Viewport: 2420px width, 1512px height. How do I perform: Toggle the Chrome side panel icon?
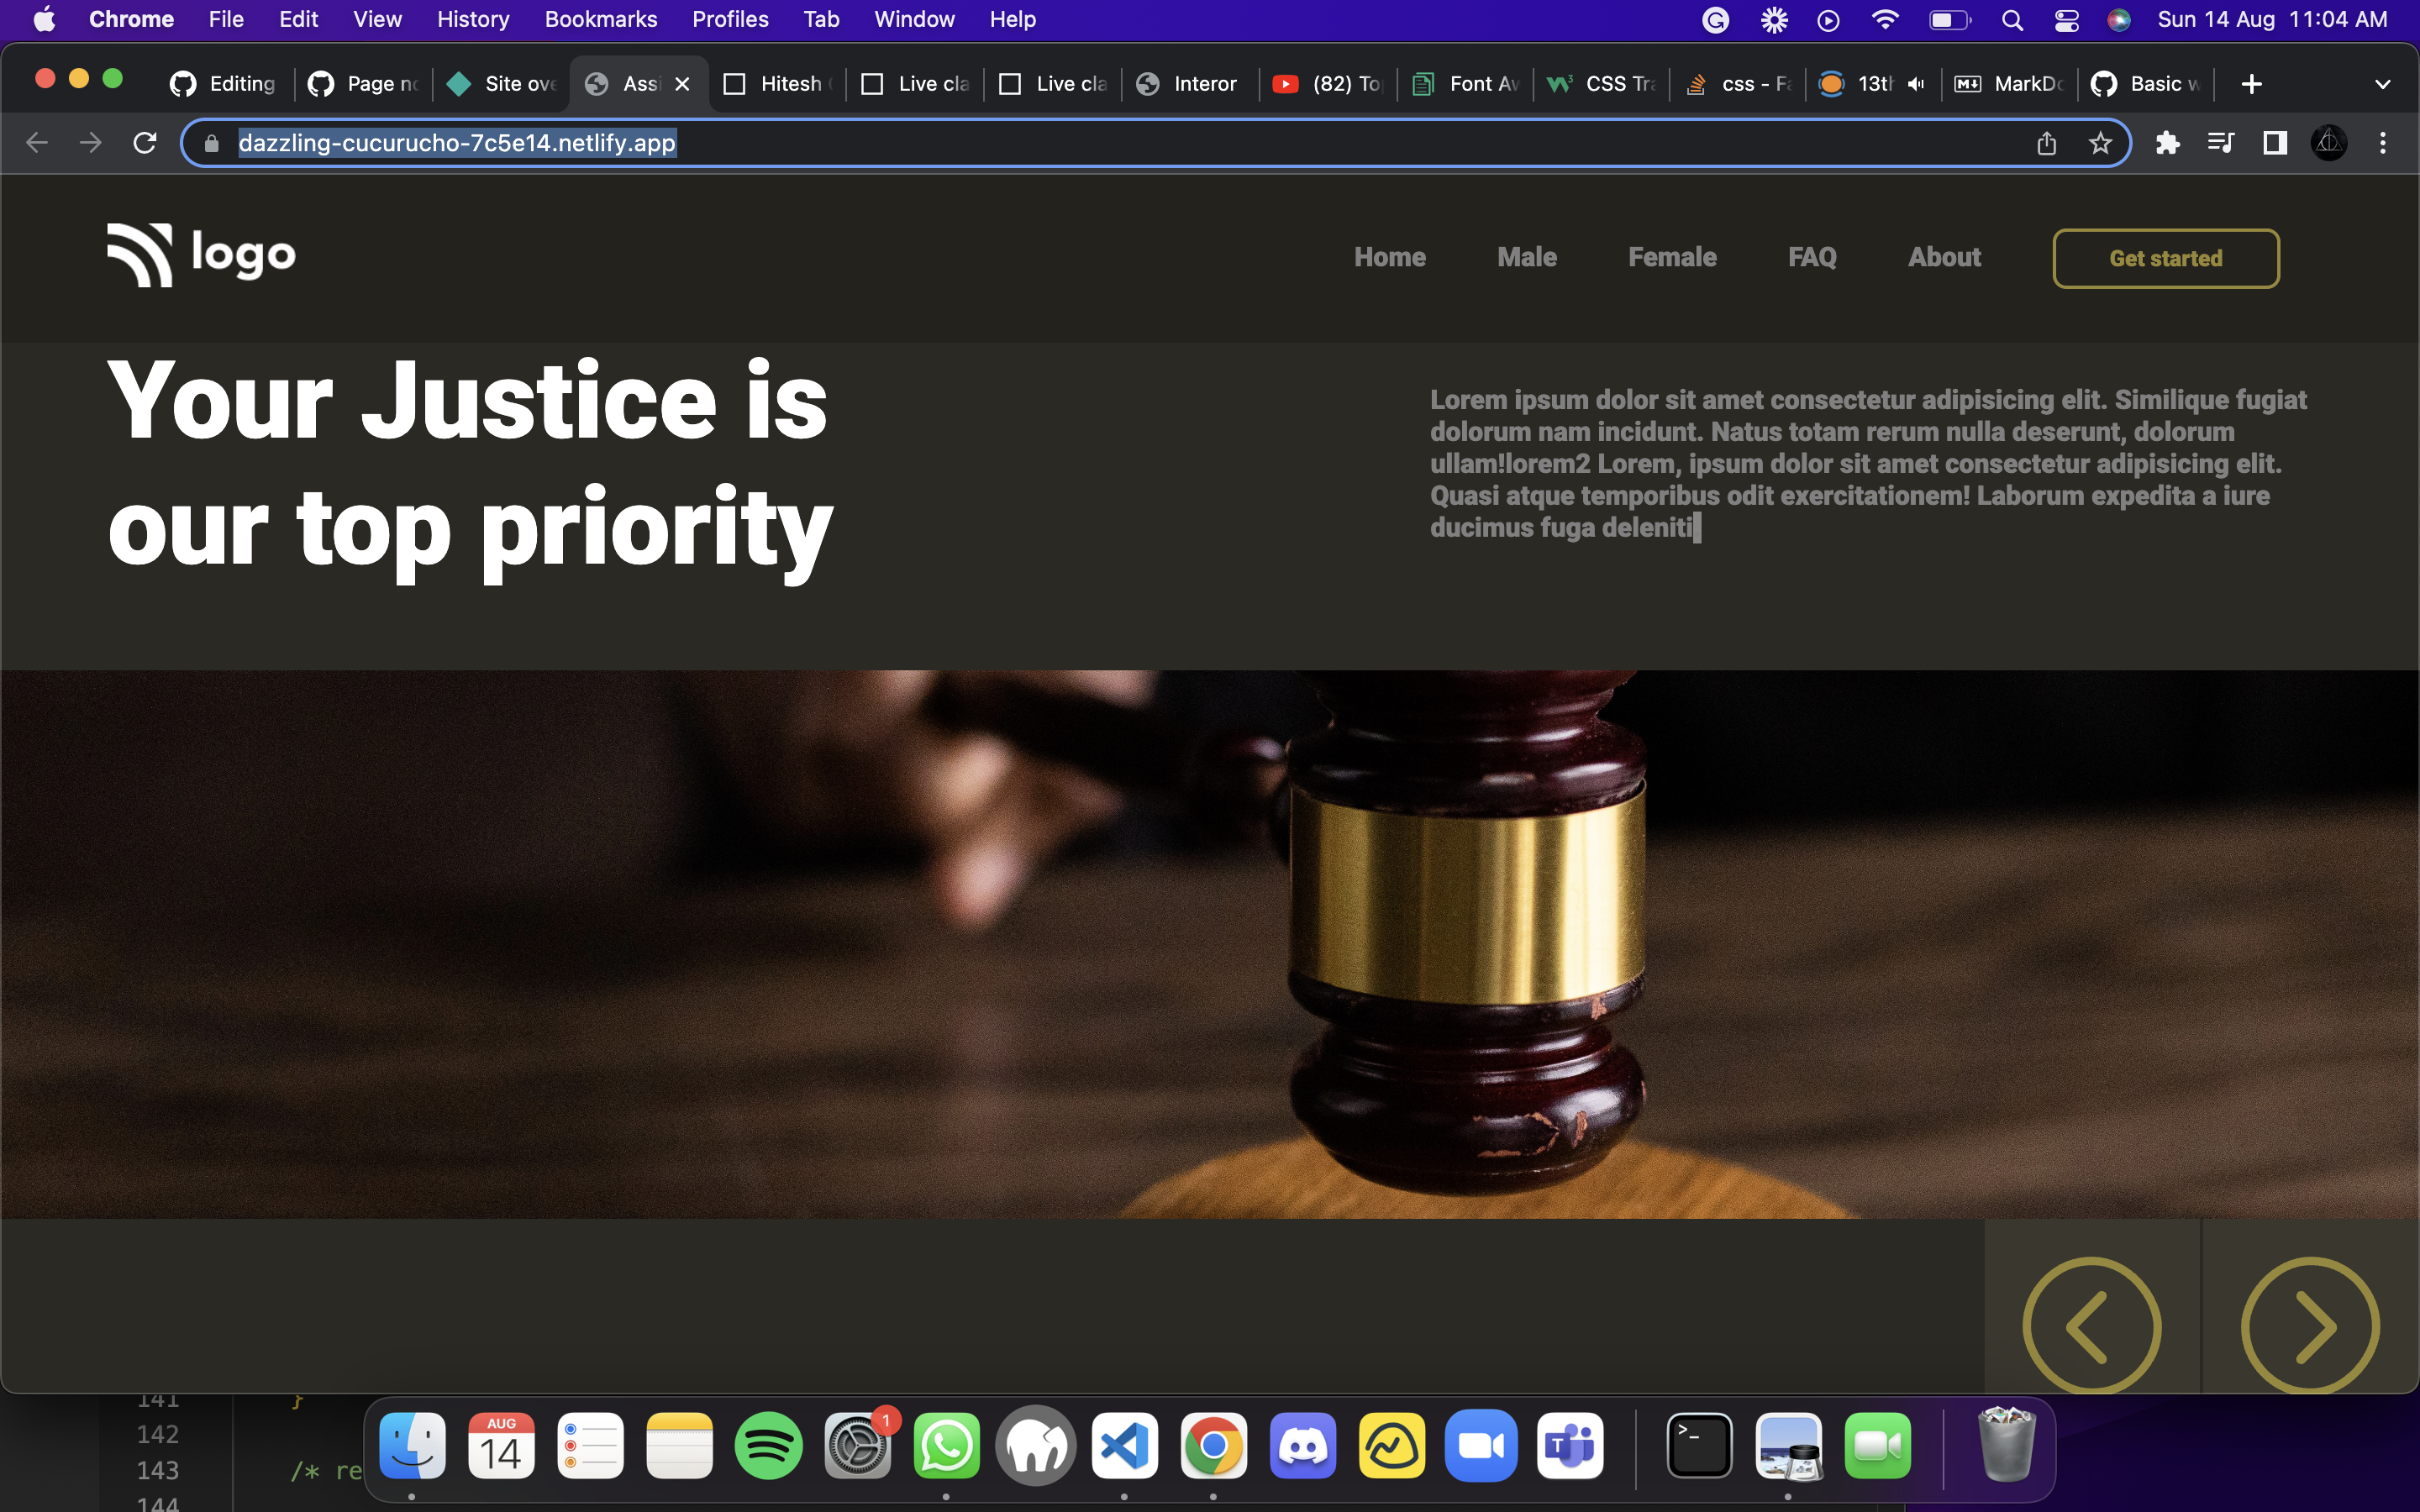[x=2275, y=143]
